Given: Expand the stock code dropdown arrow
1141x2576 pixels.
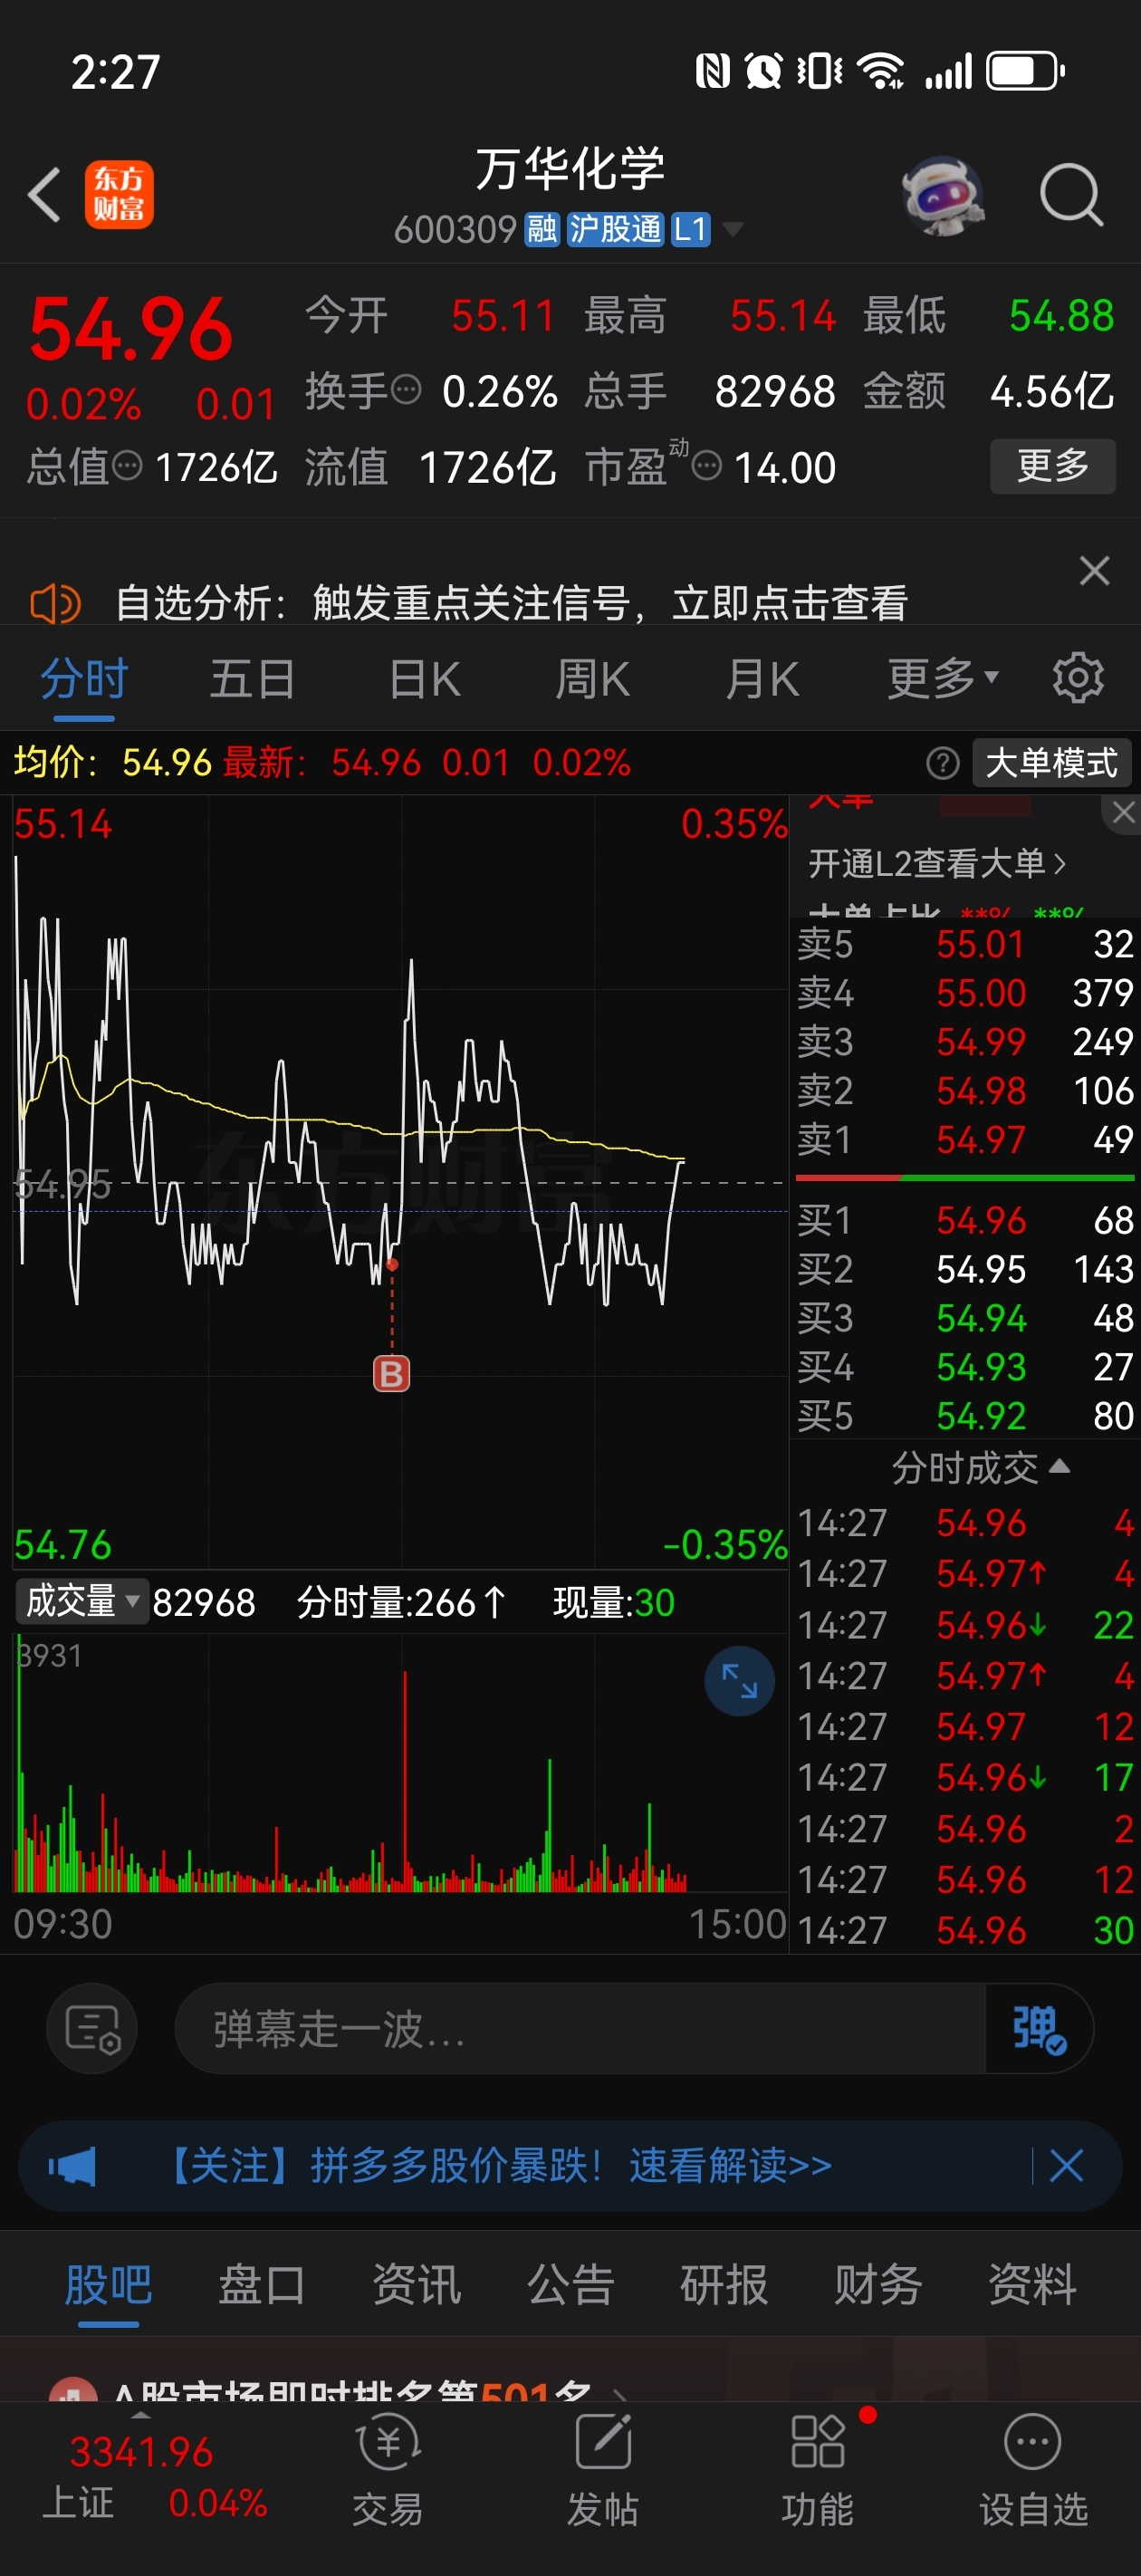Looking at the screenshot, I should pyautogui.click(x=733, y=230).
